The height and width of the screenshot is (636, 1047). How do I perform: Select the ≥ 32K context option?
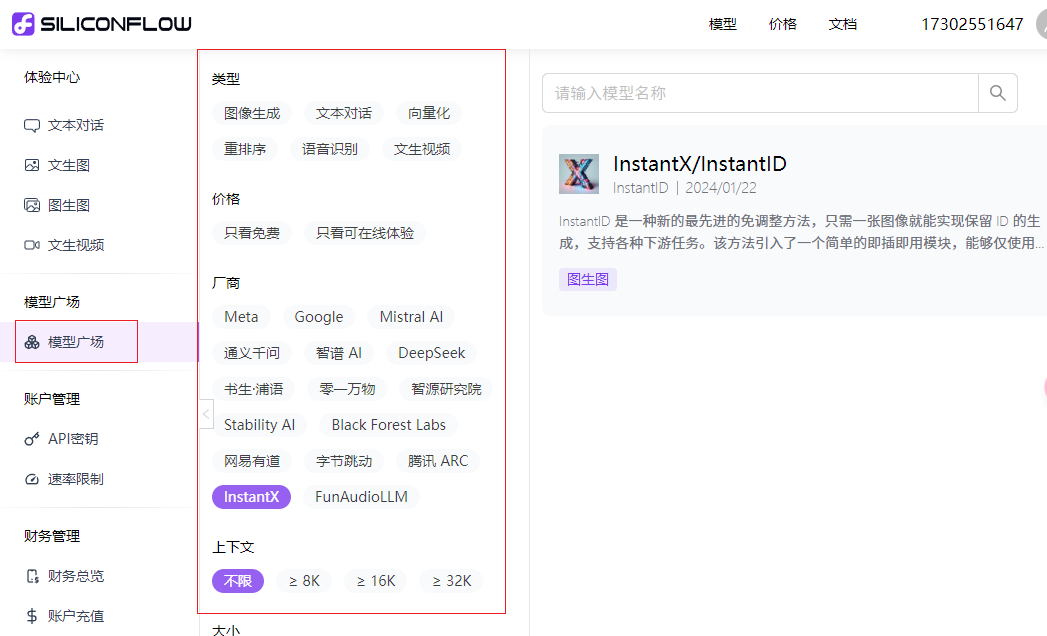point(451,581)
